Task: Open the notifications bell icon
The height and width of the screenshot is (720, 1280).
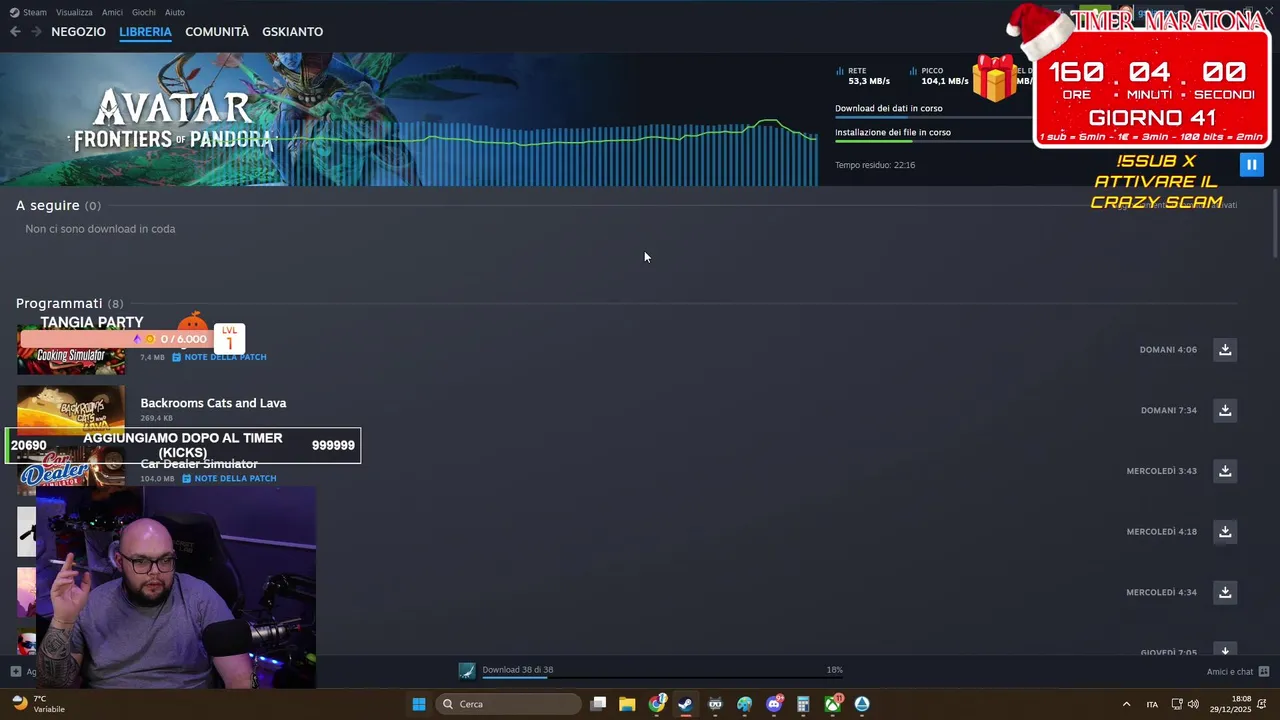Action: pyautogui.click(x=1263, y=704)
